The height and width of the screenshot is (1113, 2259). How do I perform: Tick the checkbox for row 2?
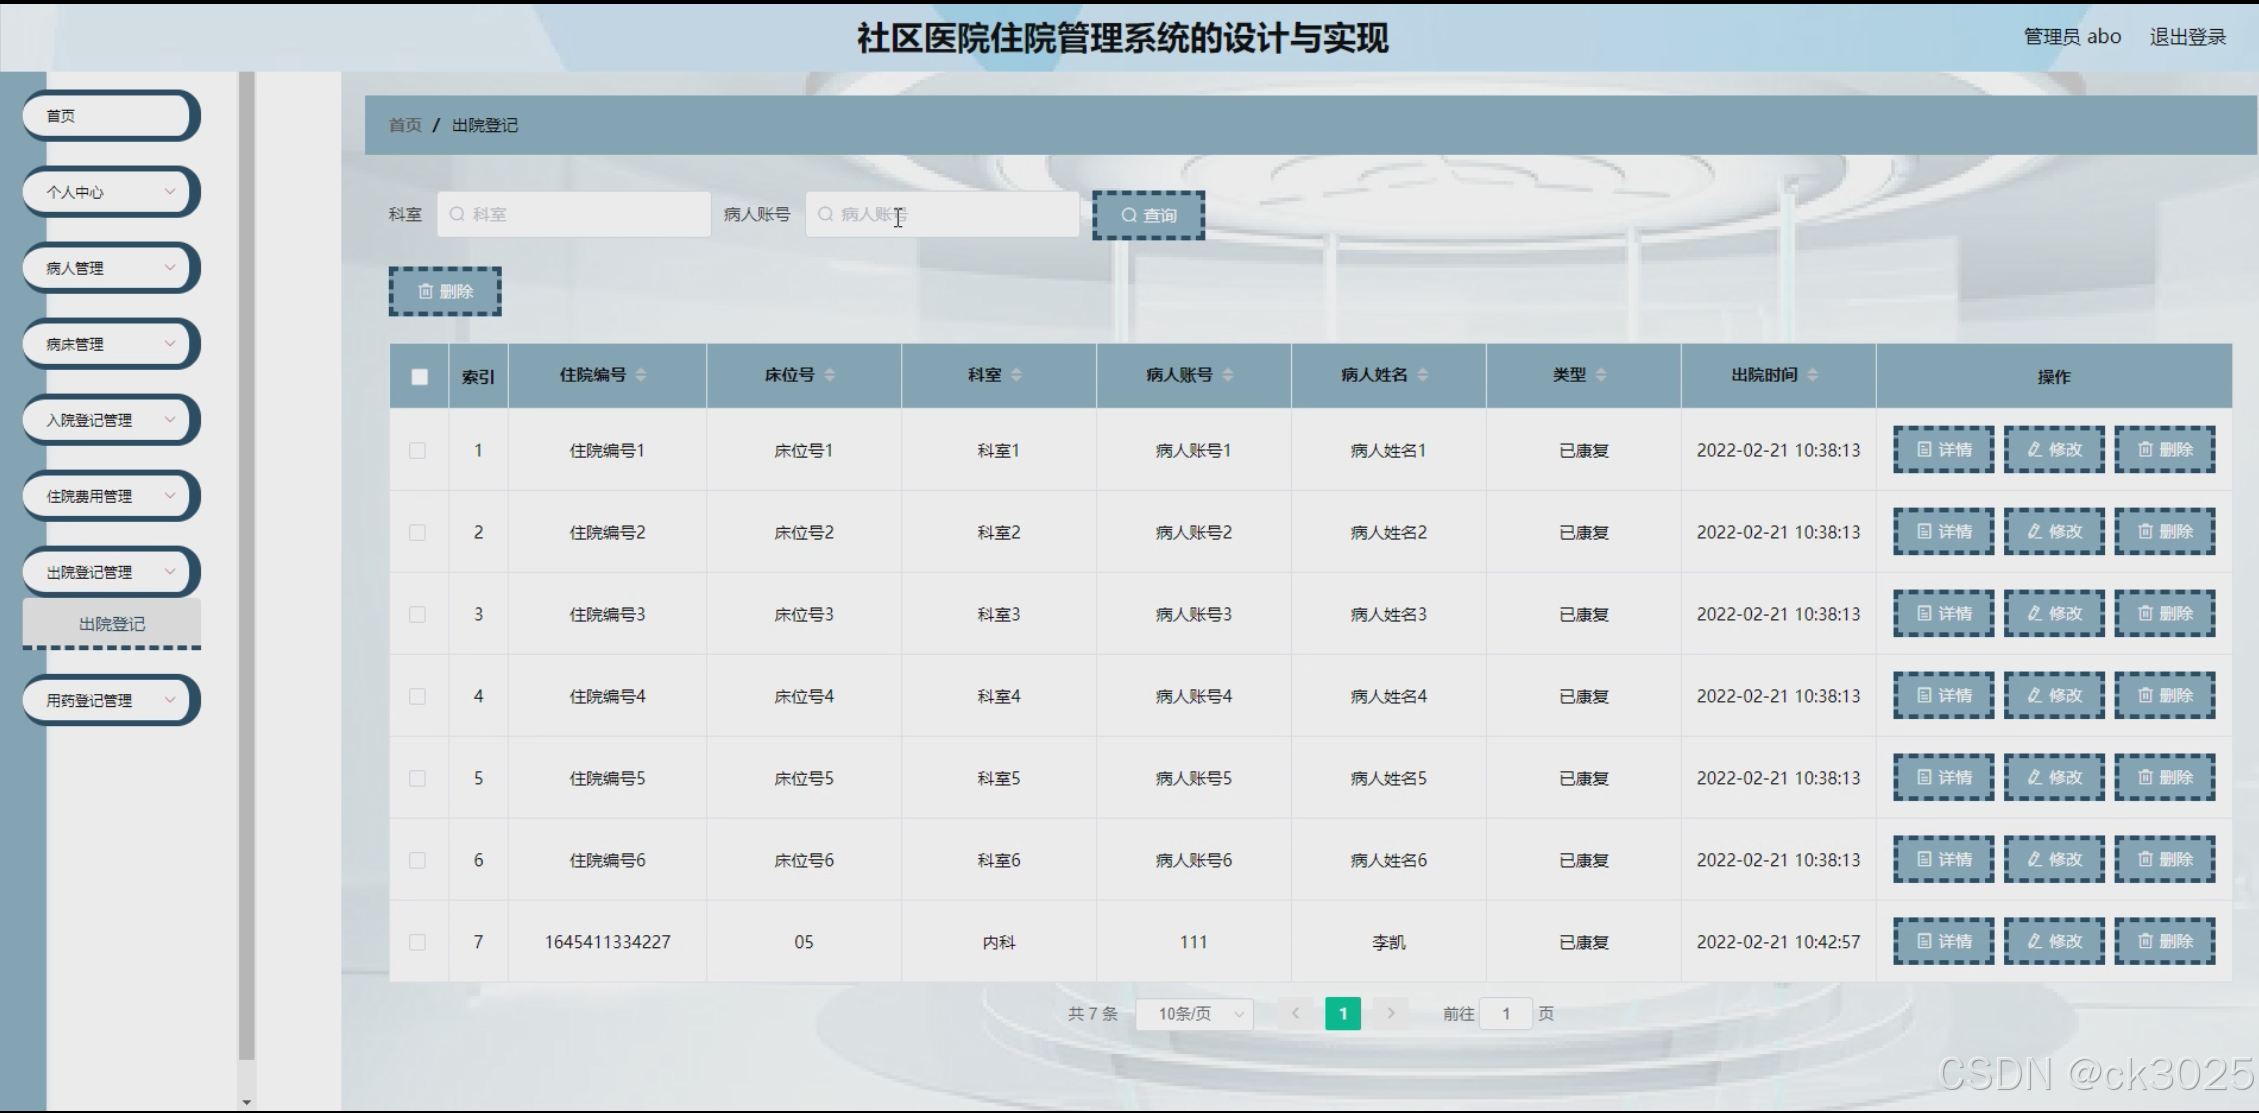click(x=418, y=533)
